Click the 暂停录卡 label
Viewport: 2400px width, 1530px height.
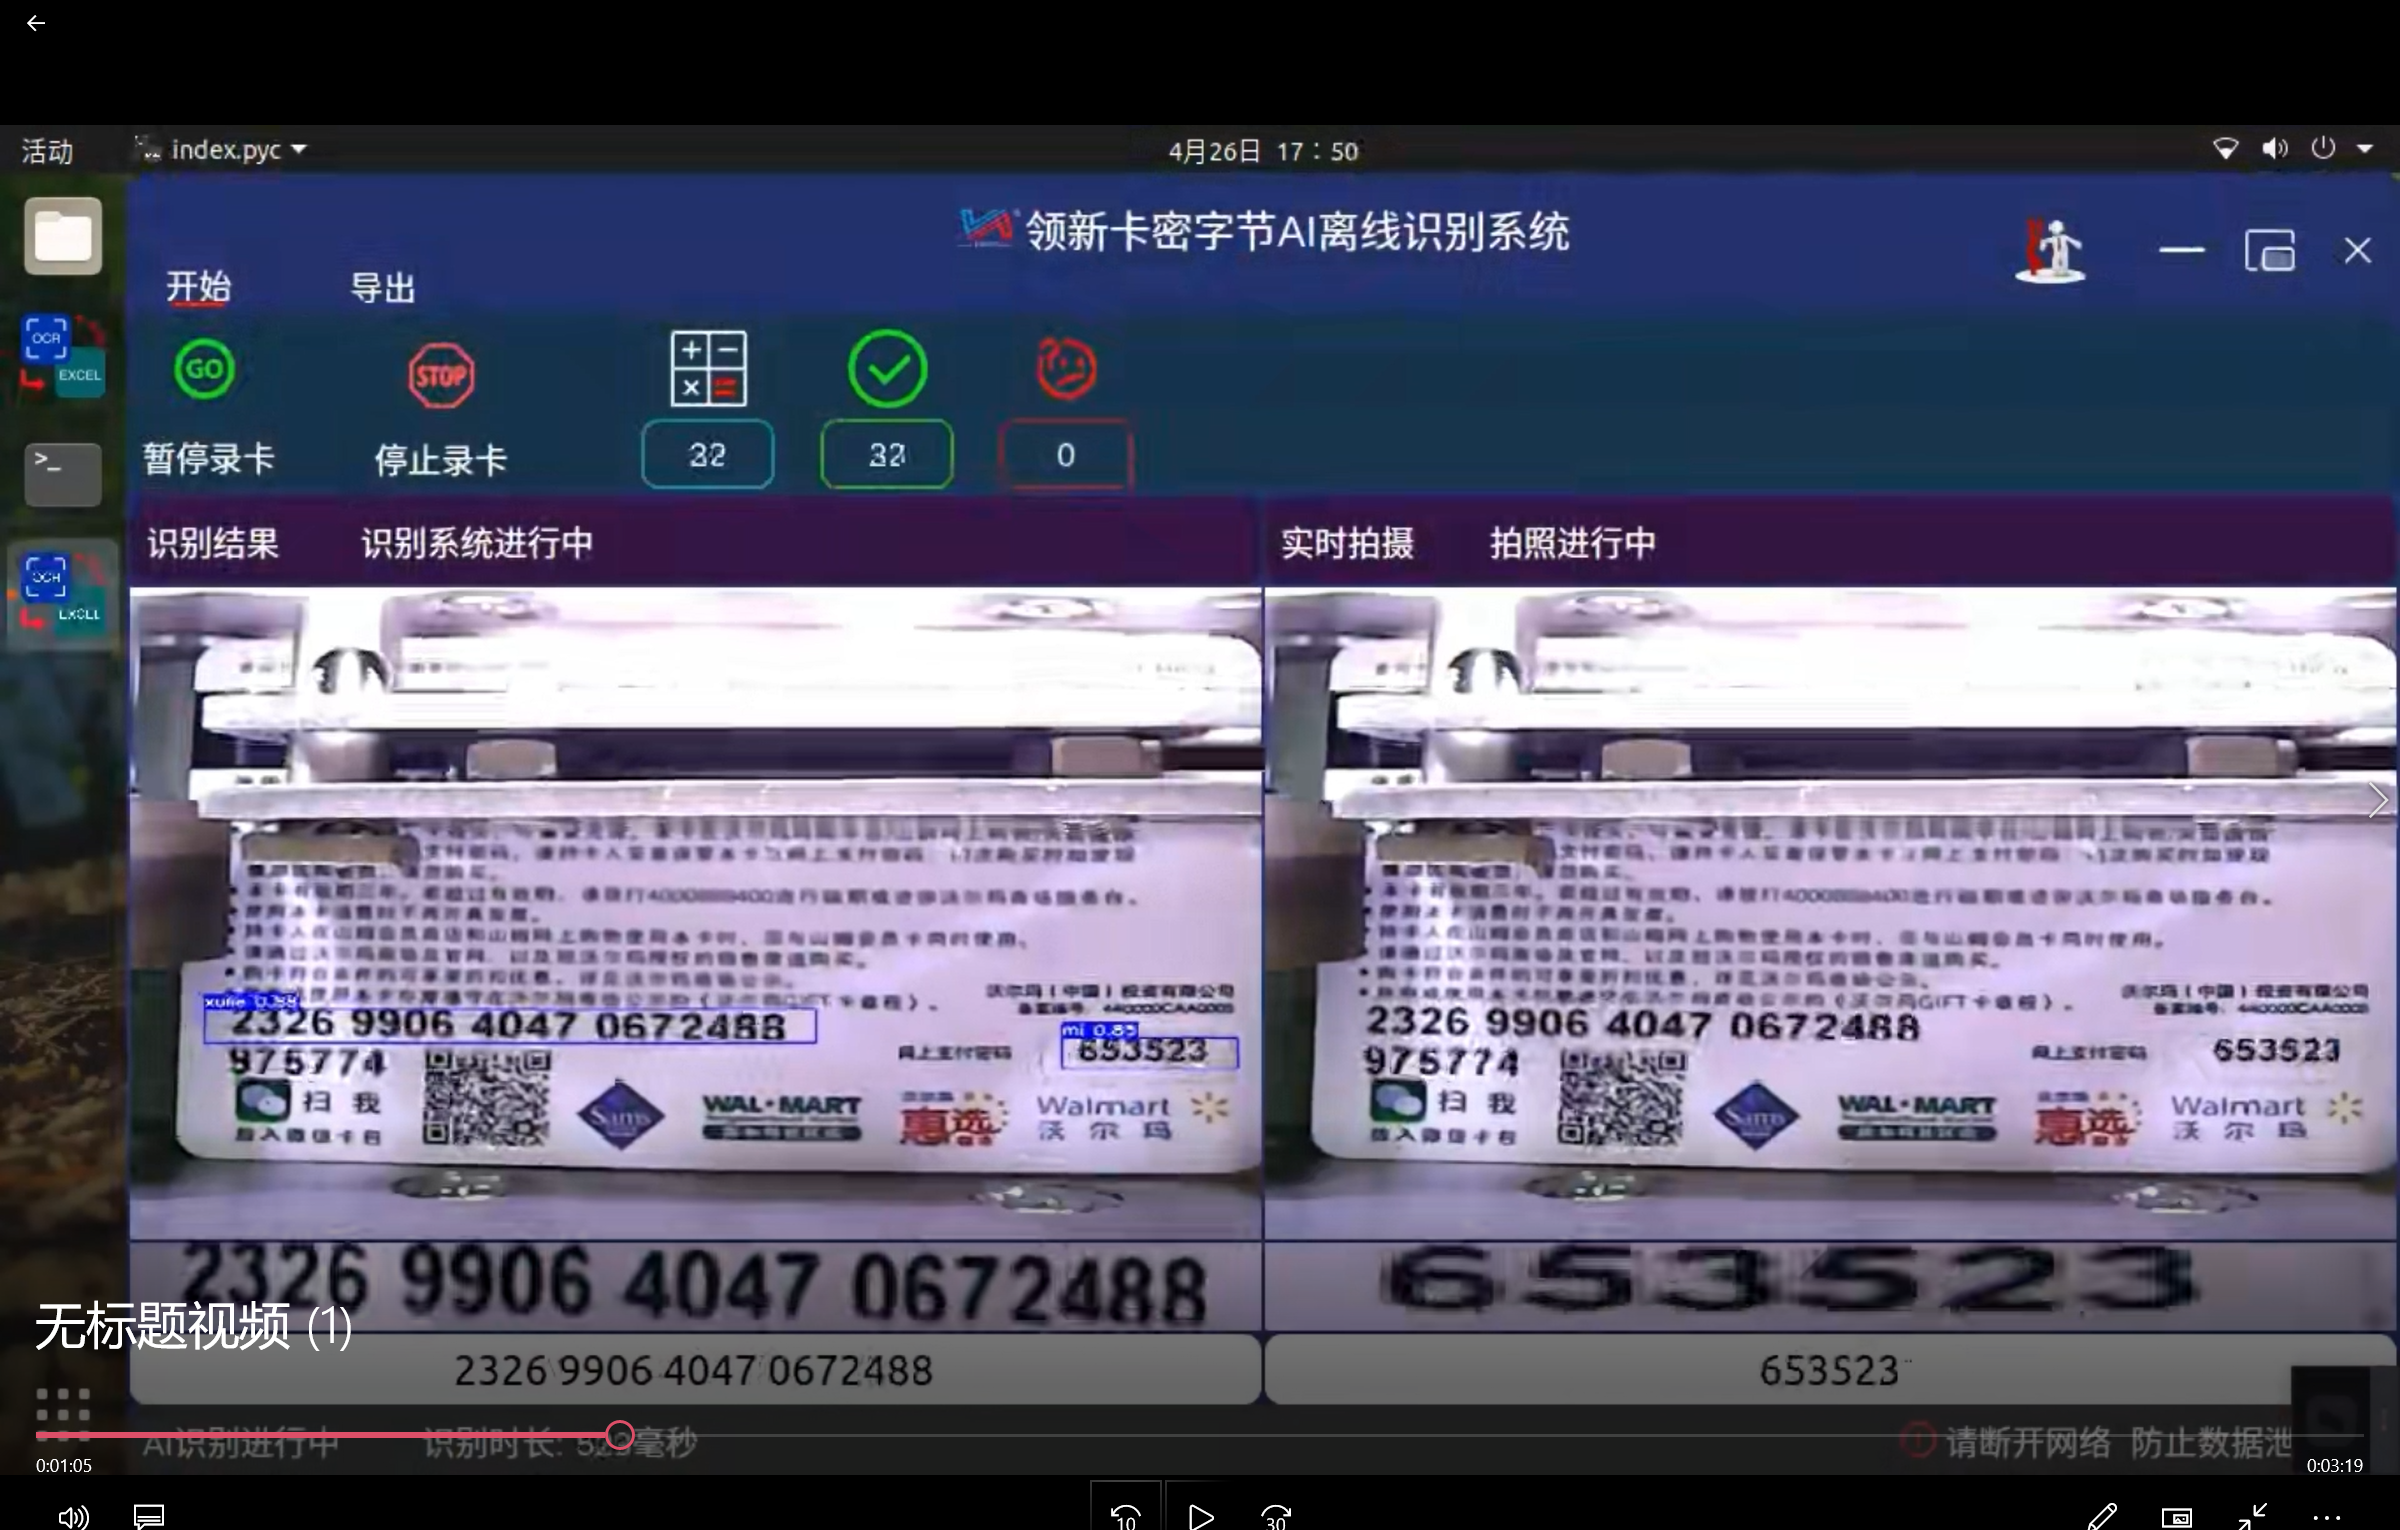tap(209, 459)
